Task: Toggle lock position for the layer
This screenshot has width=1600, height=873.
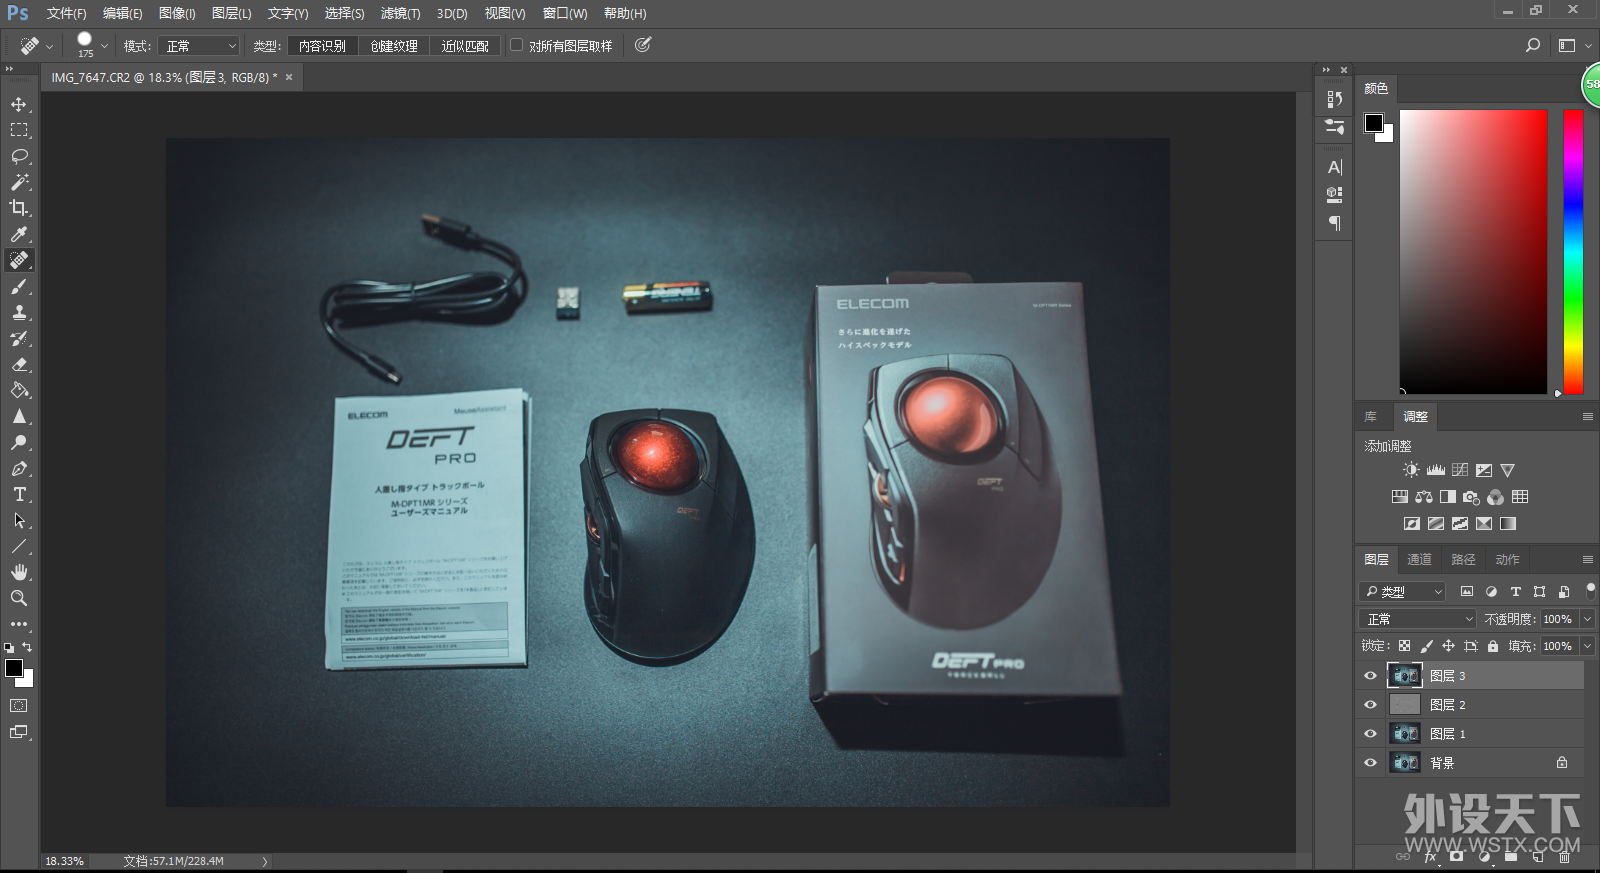Action: click(x=1449, y=646)
